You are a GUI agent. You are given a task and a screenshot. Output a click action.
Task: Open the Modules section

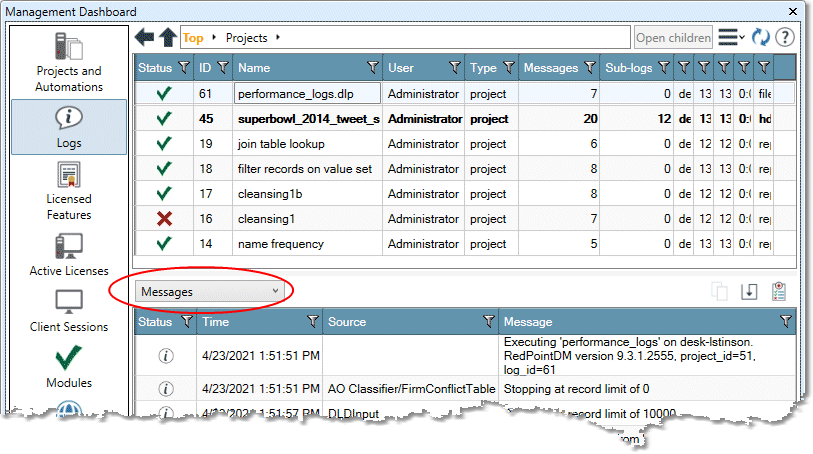(x=69, y=367)
